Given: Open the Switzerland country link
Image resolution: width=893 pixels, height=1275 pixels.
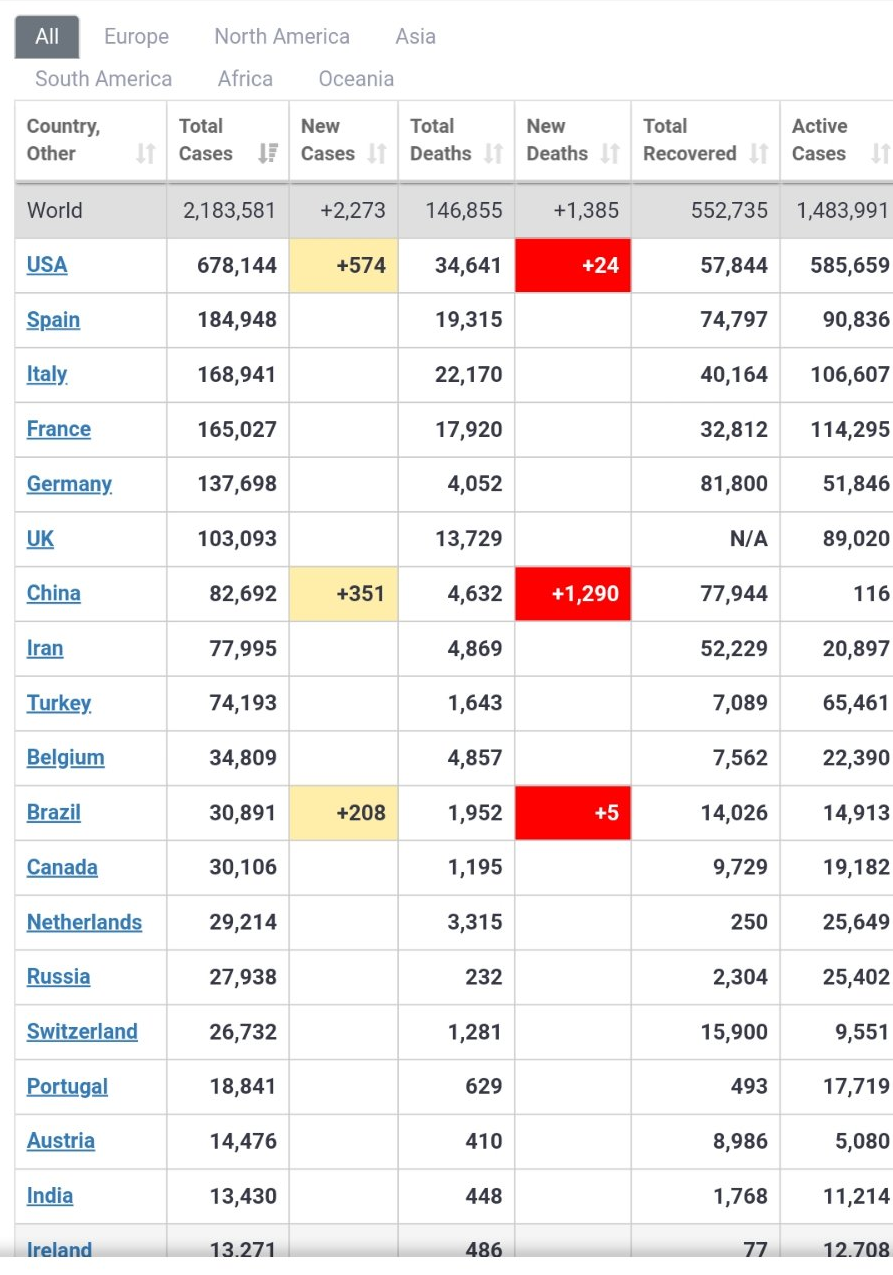Looking at the screenshot, I should coord(82,1031).
